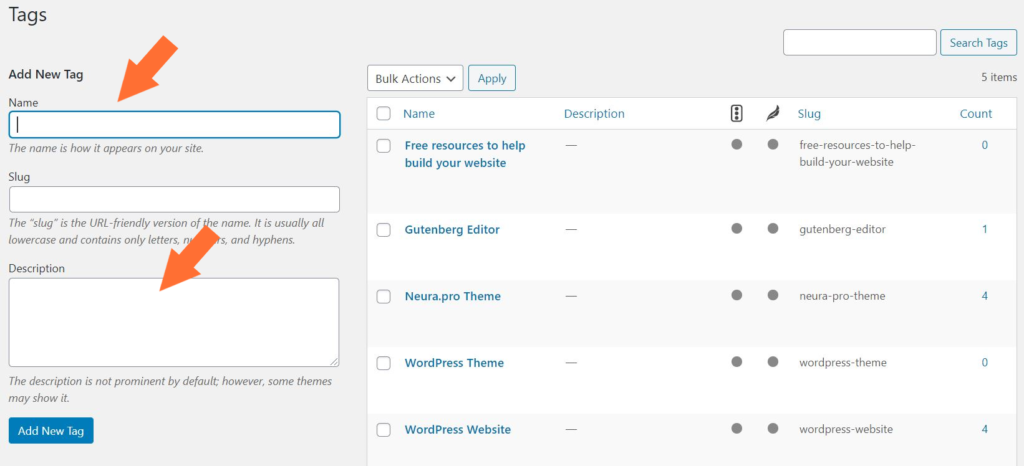Open the Neura.pro Theme tag link
1024x466 pixels.
pos(453,296)
